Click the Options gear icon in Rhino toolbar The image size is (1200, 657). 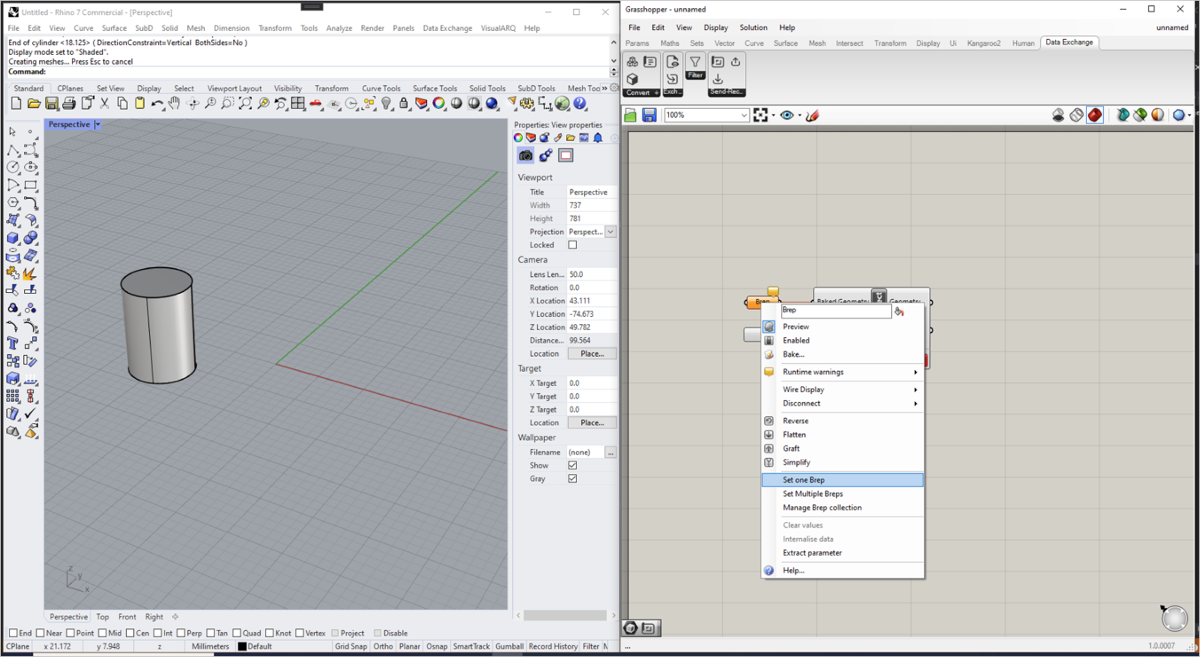click(525, 104)
